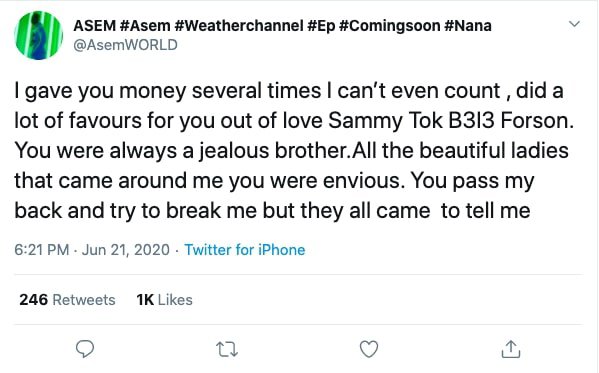The image size is (599, 373).
Task: Click the #Comingsoon hashtag in name
Action: 390,26
